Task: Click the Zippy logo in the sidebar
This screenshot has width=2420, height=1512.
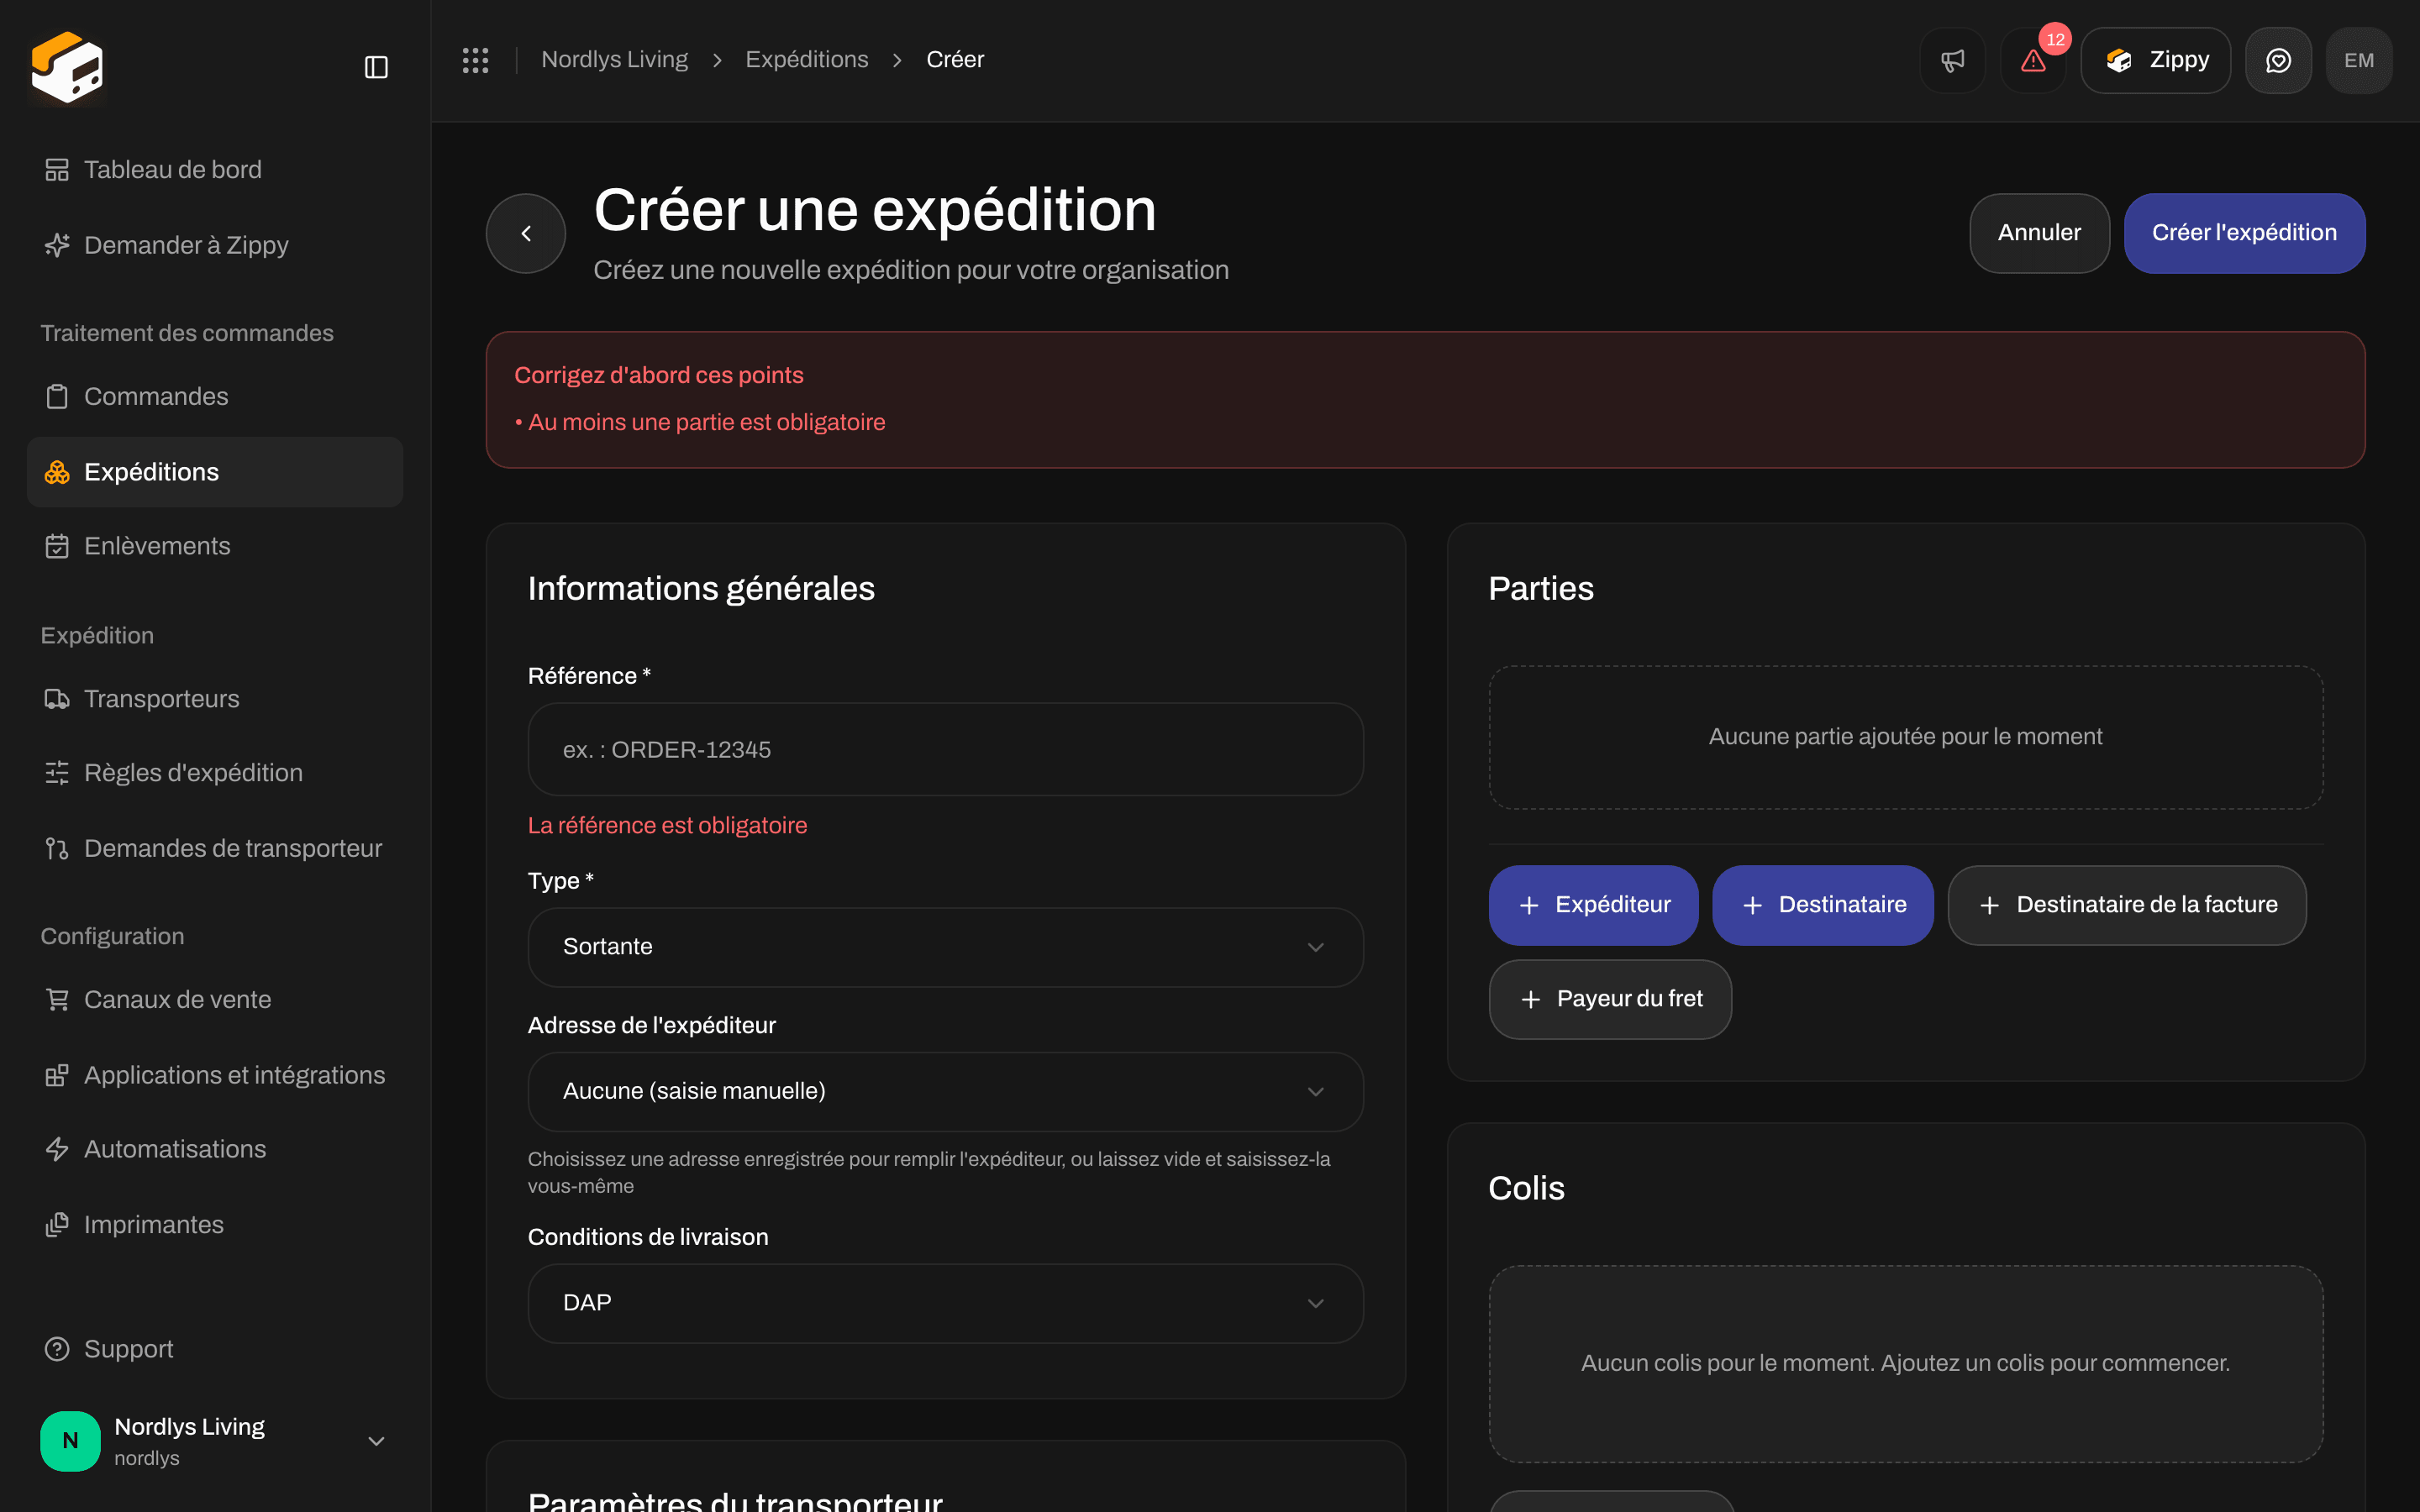Action: click(x=67, y=67)
